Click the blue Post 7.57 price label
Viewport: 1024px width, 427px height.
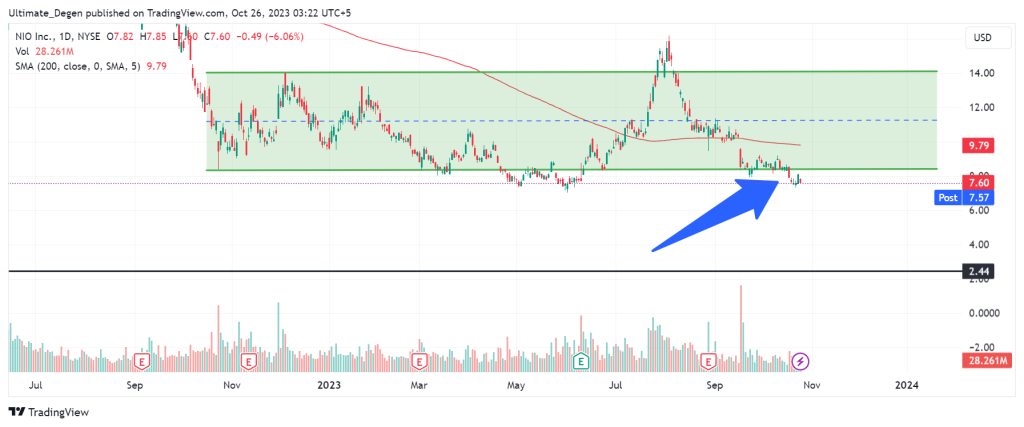(964, 197)
